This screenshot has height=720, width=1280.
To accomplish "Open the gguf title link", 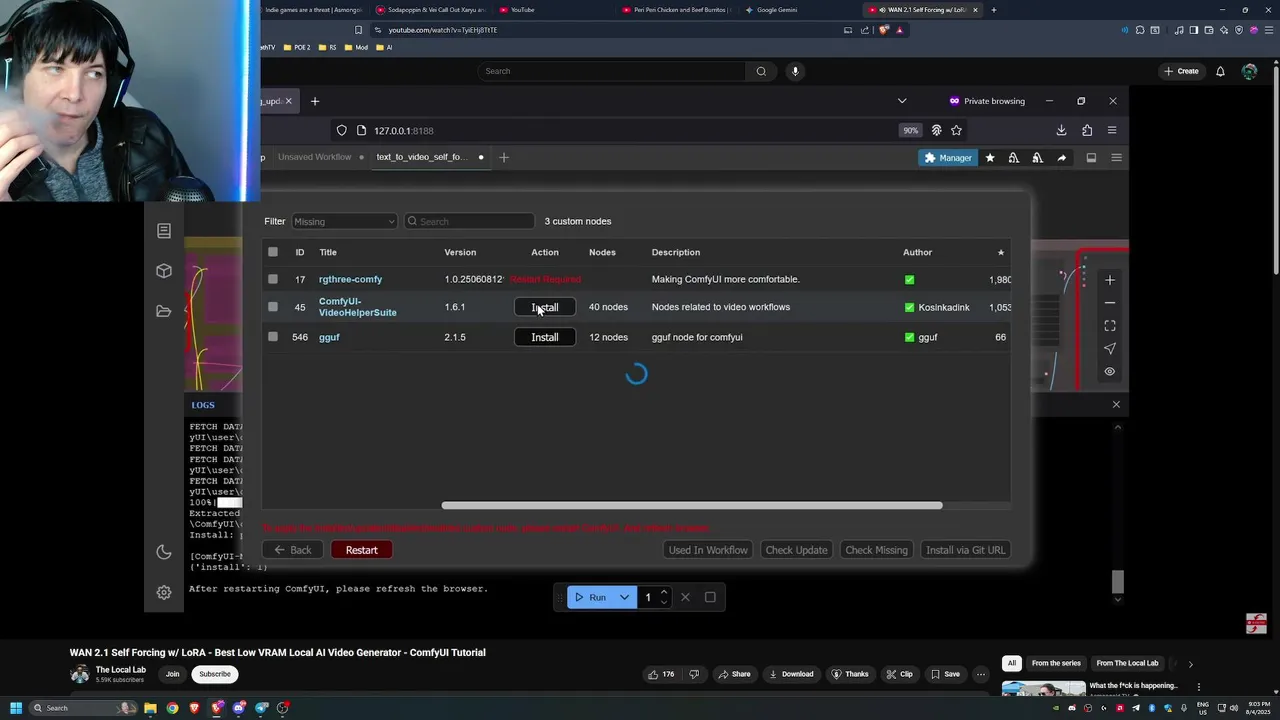I will click(x=329, y=337).
